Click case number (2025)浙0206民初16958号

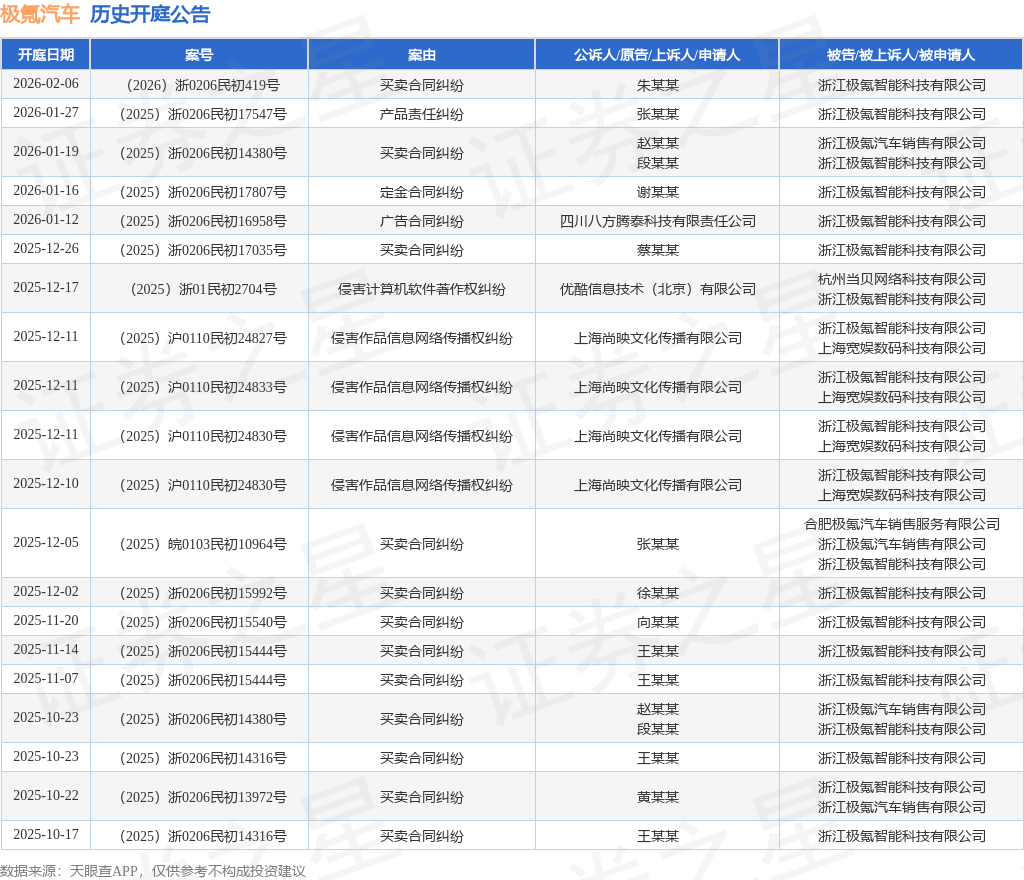[x=199, y=221]
